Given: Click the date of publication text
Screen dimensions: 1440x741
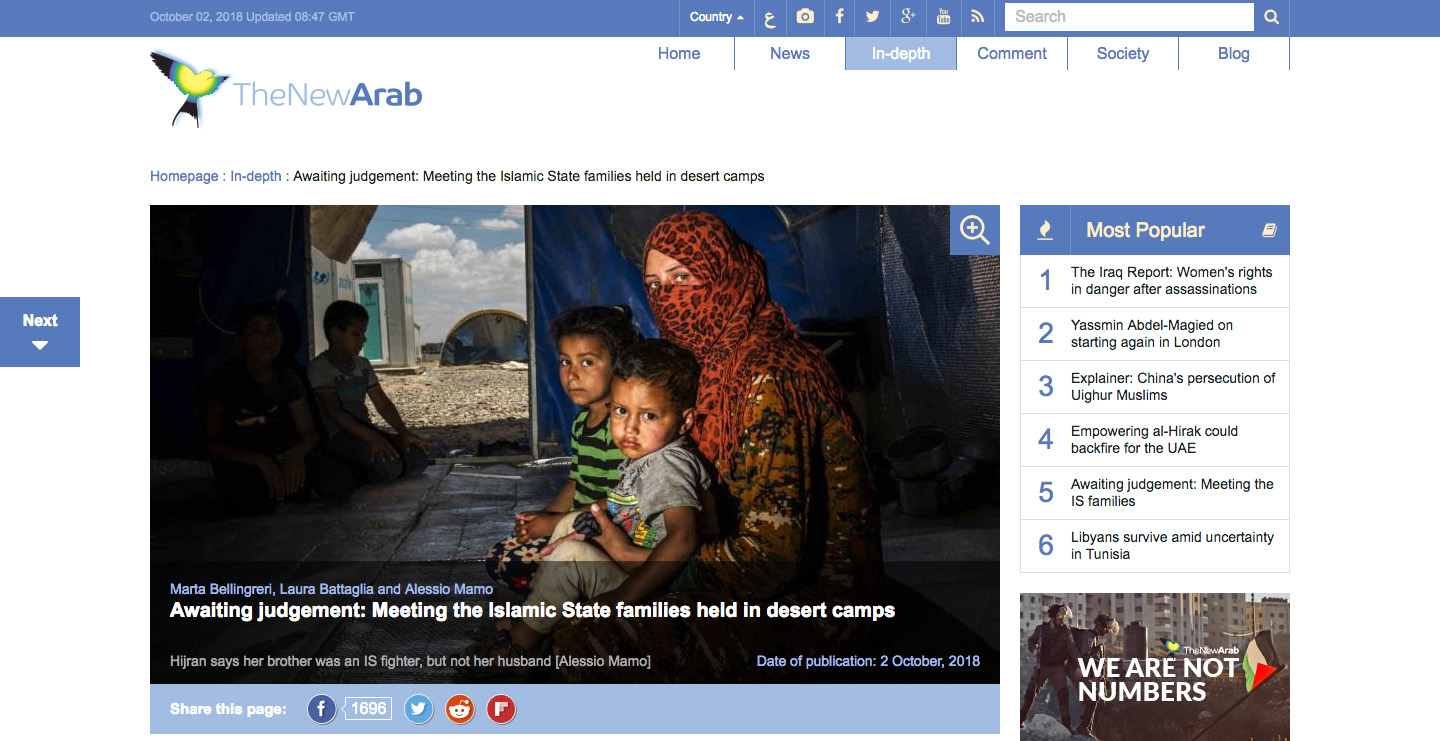Looking at the screenshot, I should (868, 661).
